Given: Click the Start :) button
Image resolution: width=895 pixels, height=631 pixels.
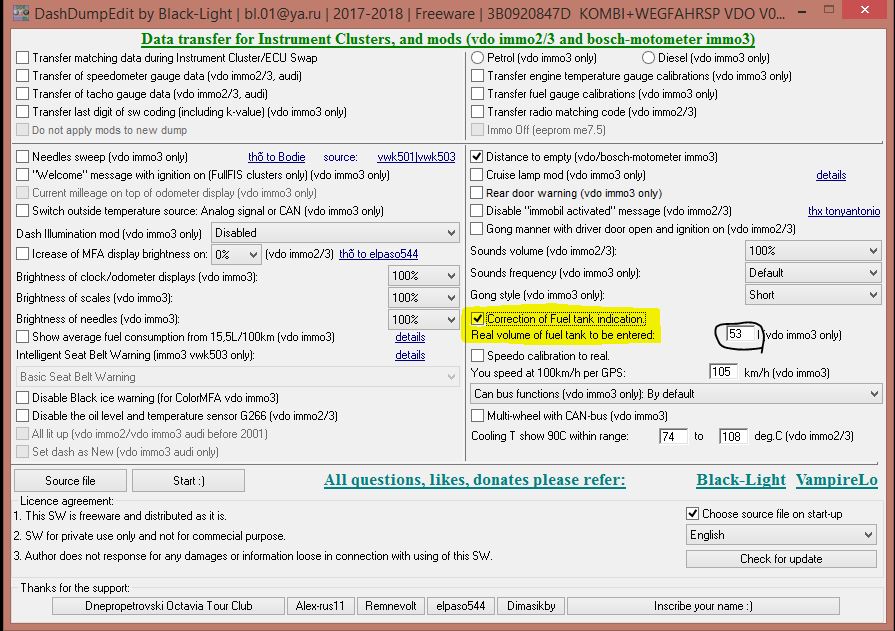Looking at the screenshot, I should click(x=188, y=481).
